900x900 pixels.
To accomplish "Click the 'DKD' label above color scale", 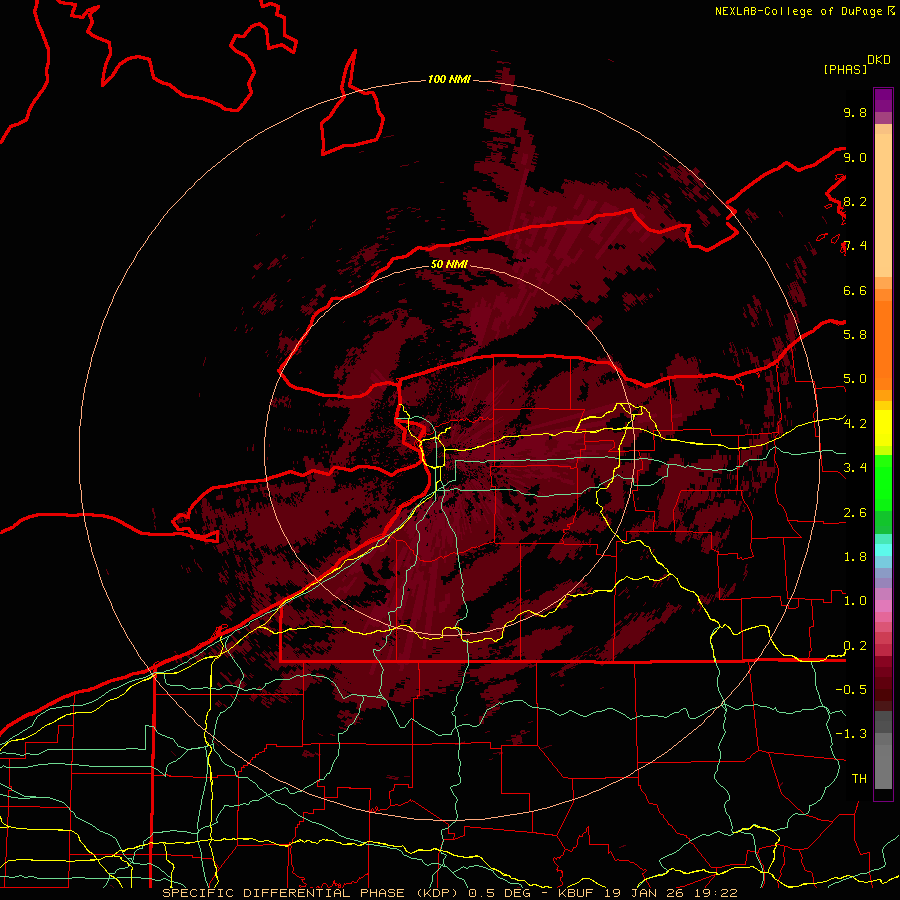I will (x=879, y=60).
